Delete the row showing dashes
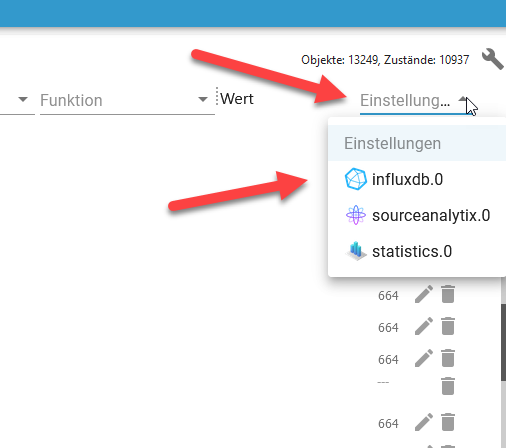 click(448, 386)
